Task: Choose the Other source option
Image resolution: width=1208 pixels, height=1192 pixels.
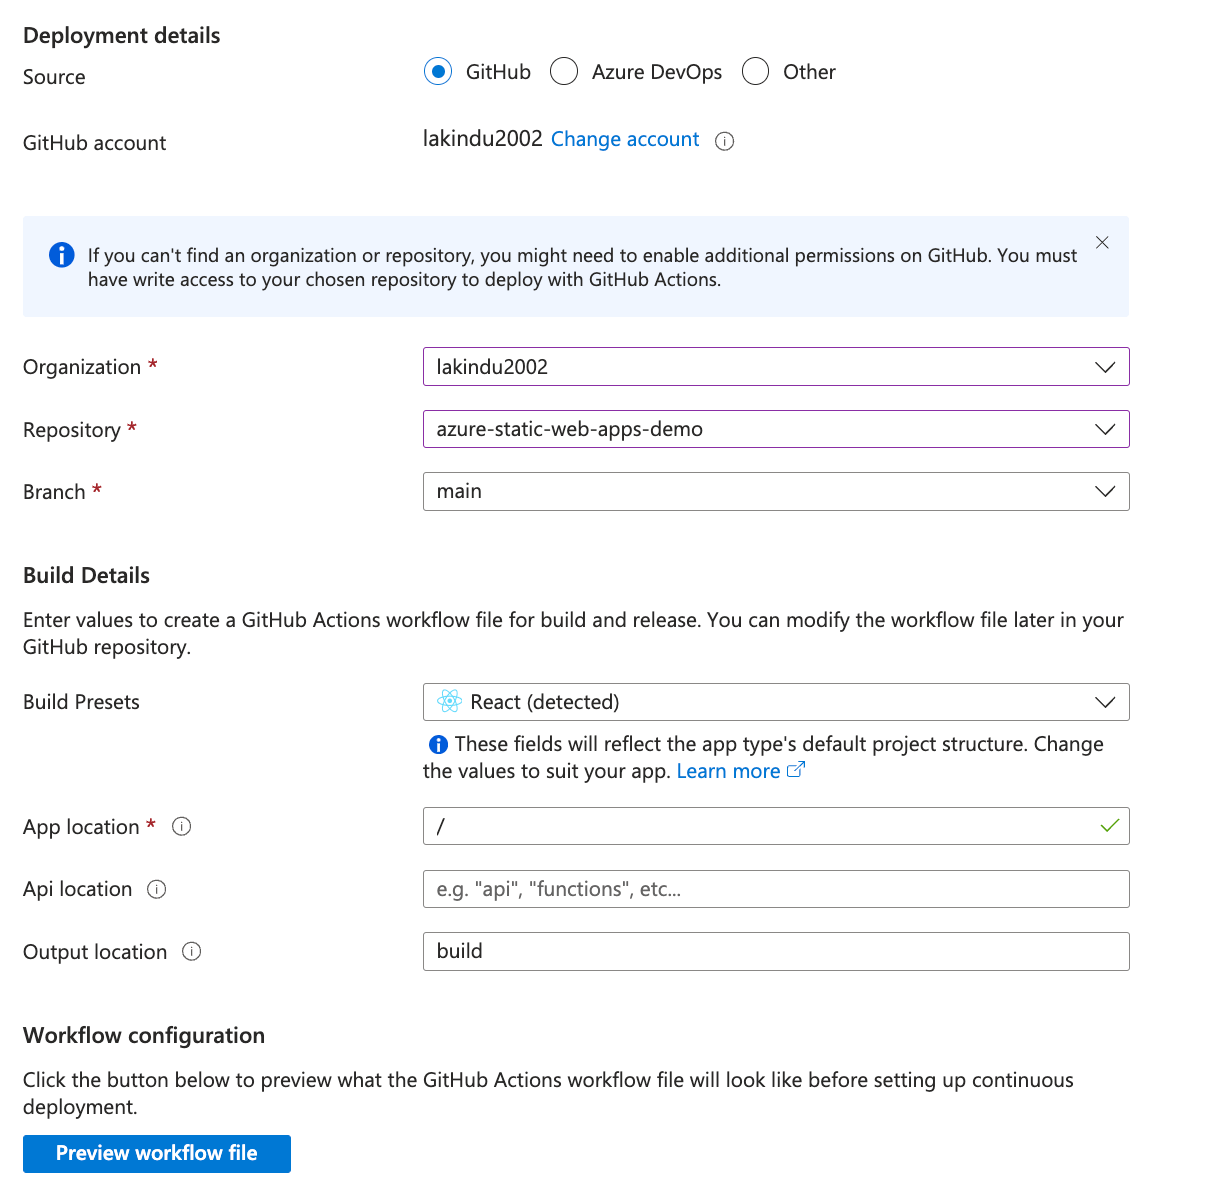Action: click(x=756, y=72)
